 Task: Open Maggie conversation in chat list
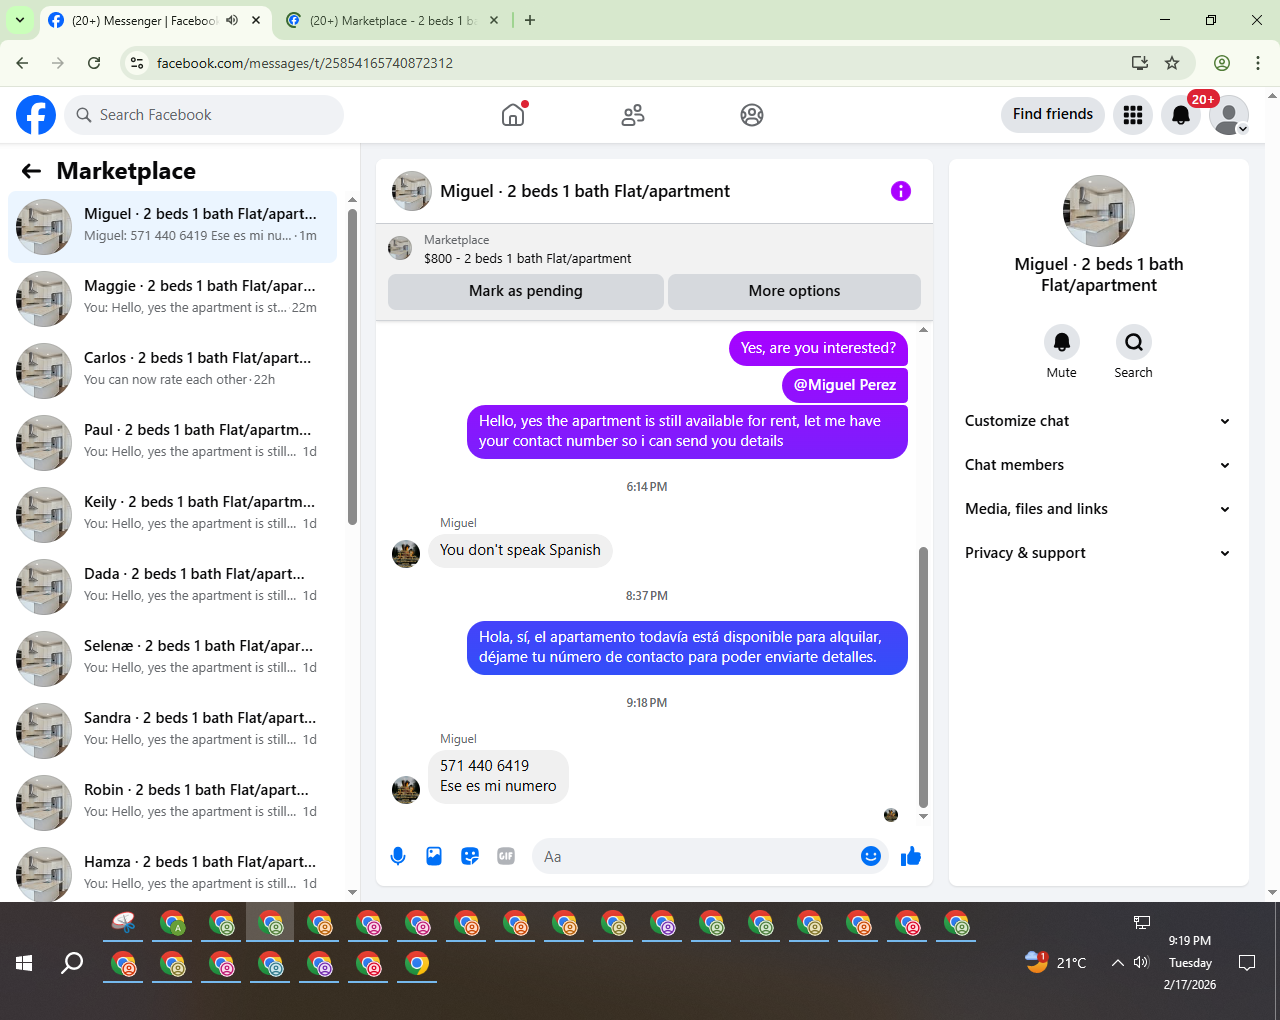pos(173,299)
